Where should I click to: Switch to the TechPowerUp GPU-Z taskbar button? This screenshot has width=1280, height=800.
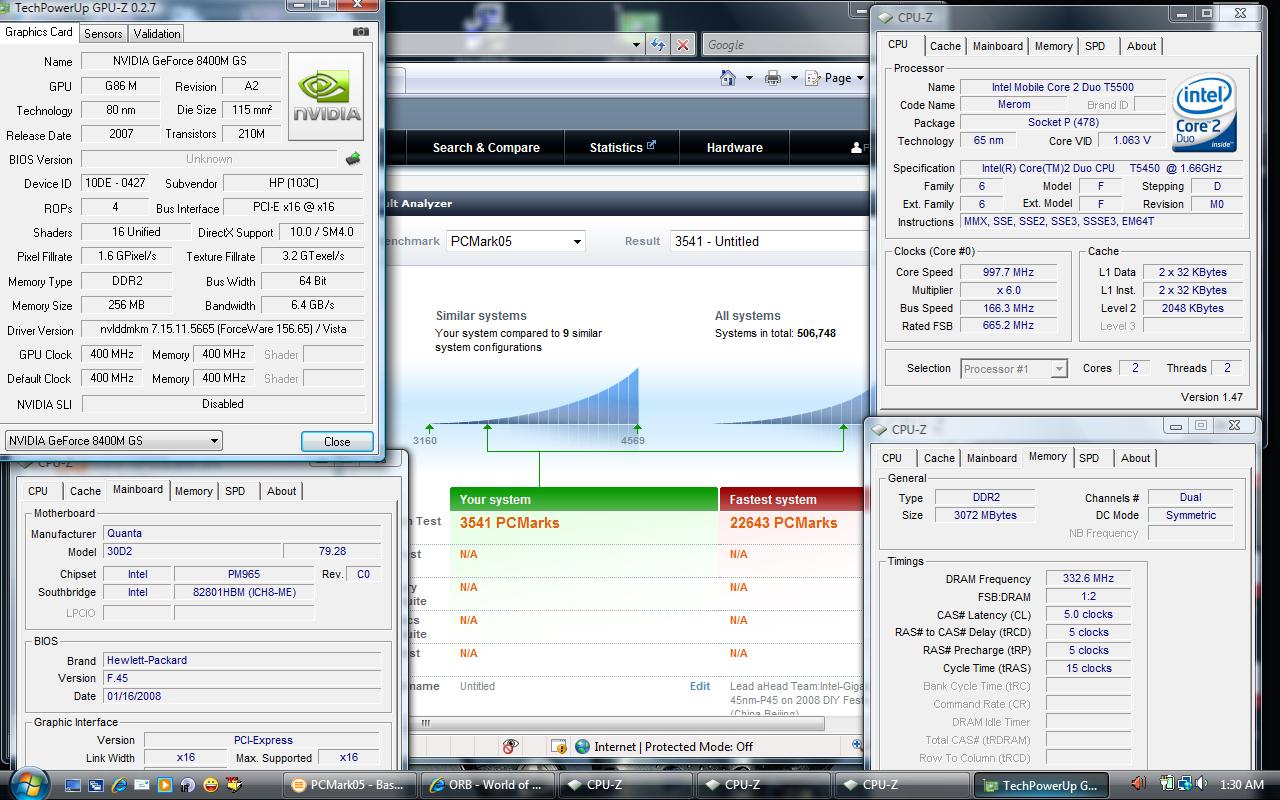pos(1039,785)
